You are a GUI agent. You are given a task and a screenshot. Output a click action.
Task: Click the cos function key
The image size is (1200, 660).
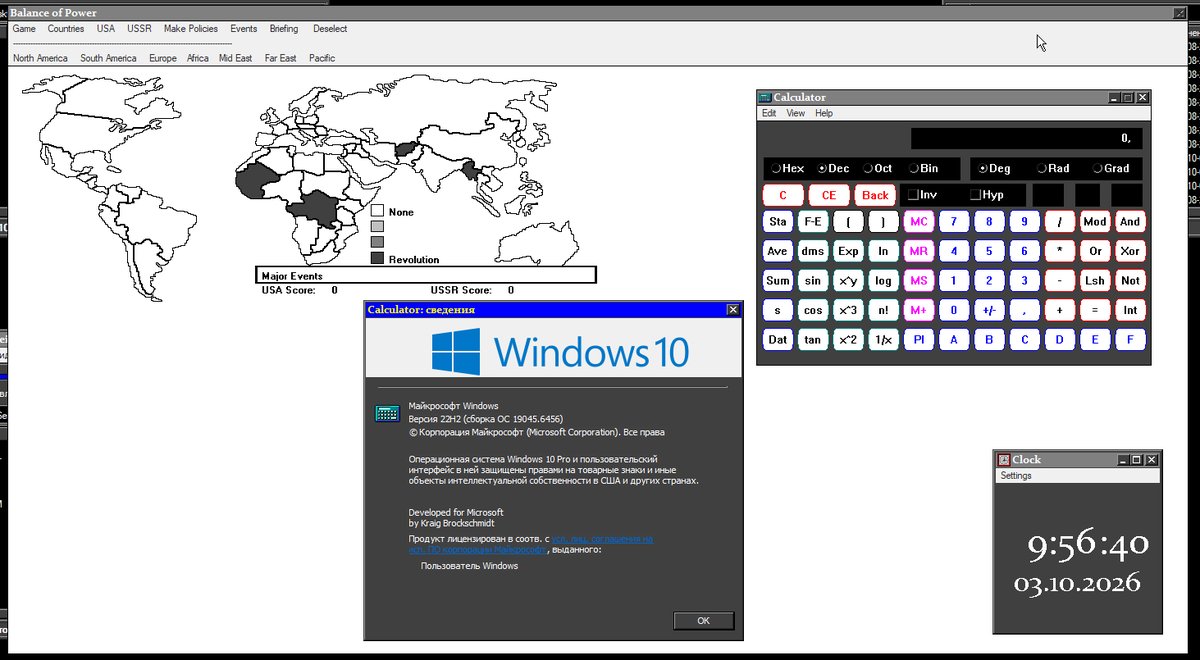tap(813, 310)
